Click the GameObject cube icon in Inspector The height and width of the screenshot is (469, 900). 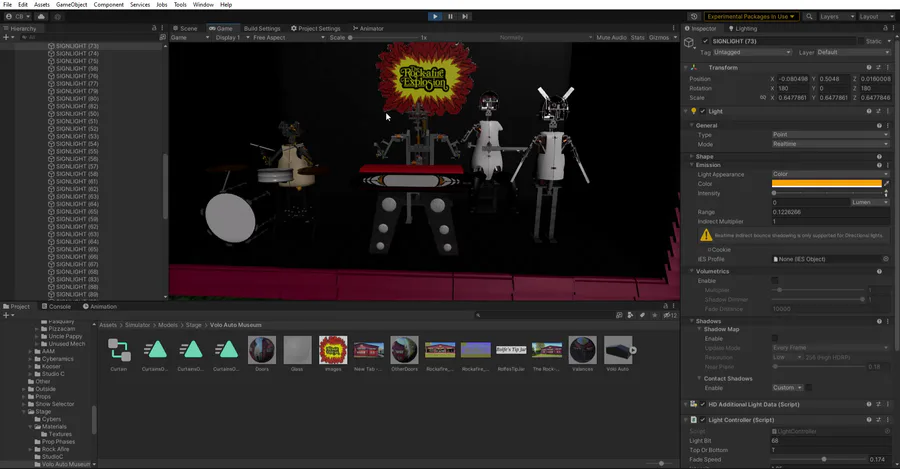click(690, 42)
